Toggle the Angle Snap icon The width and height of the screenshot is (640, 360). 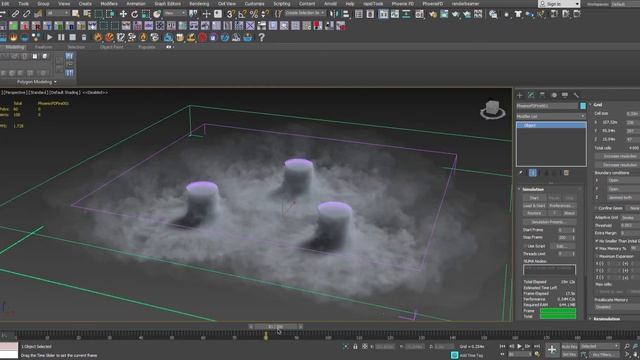pos(242,14)
